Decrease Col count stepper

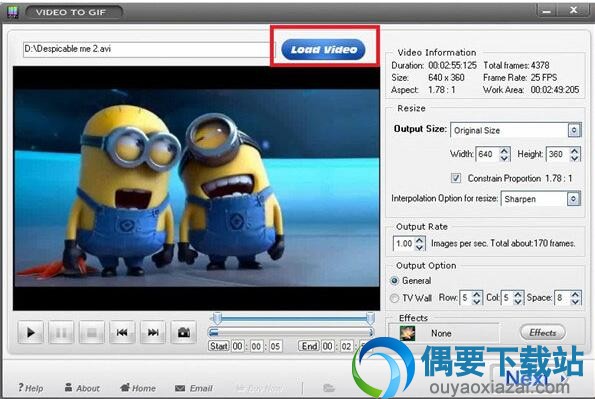tap(518, 301)
